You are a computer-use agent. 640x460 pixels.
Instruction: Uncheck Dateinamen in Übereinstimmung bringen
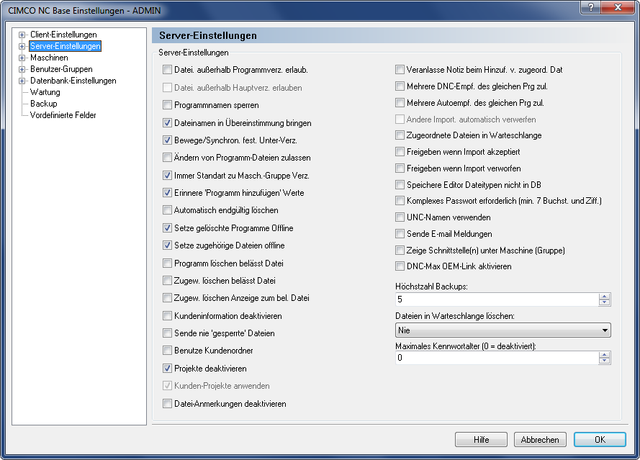tap(167, 123)
